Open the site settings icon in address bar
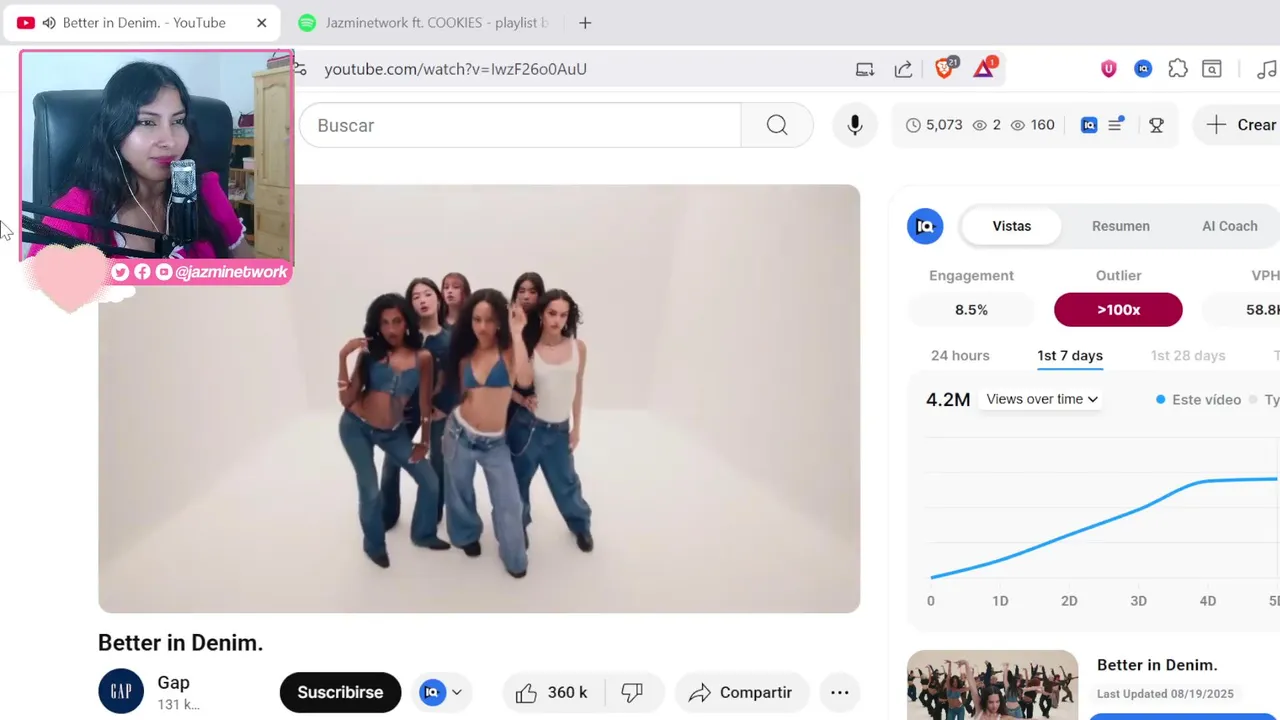This screenshot has height=720, width=1280. (x=300, y=69)
